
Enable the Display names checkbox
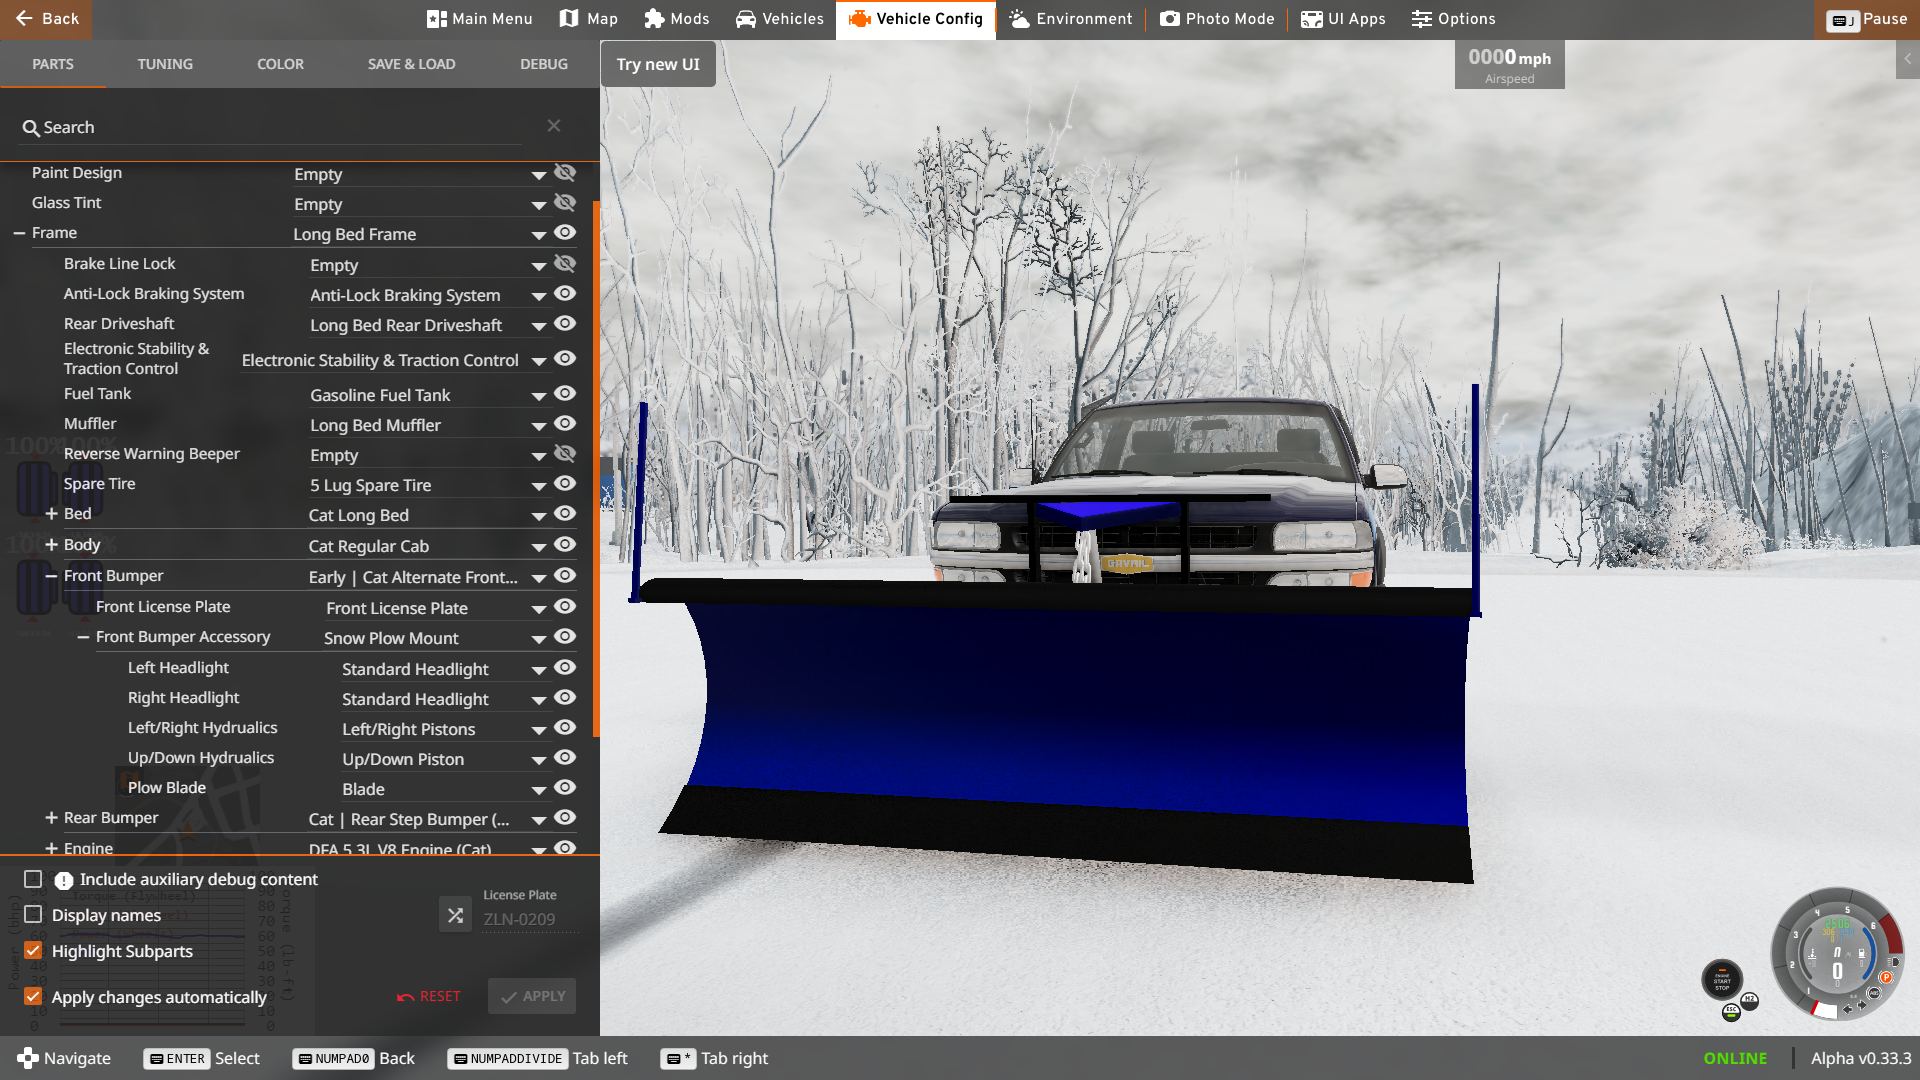coord(33,915)
